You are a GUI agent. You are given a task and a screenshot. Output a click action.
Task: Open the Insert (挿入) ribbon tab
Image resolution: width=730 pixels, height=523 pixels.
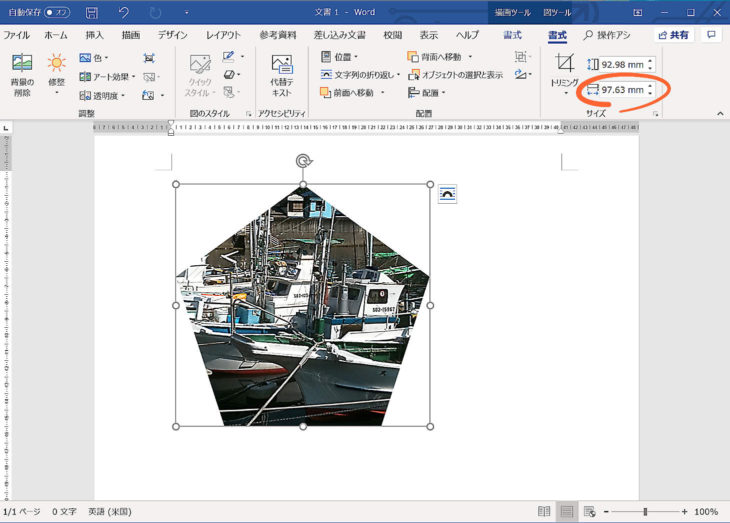[94, 35]
